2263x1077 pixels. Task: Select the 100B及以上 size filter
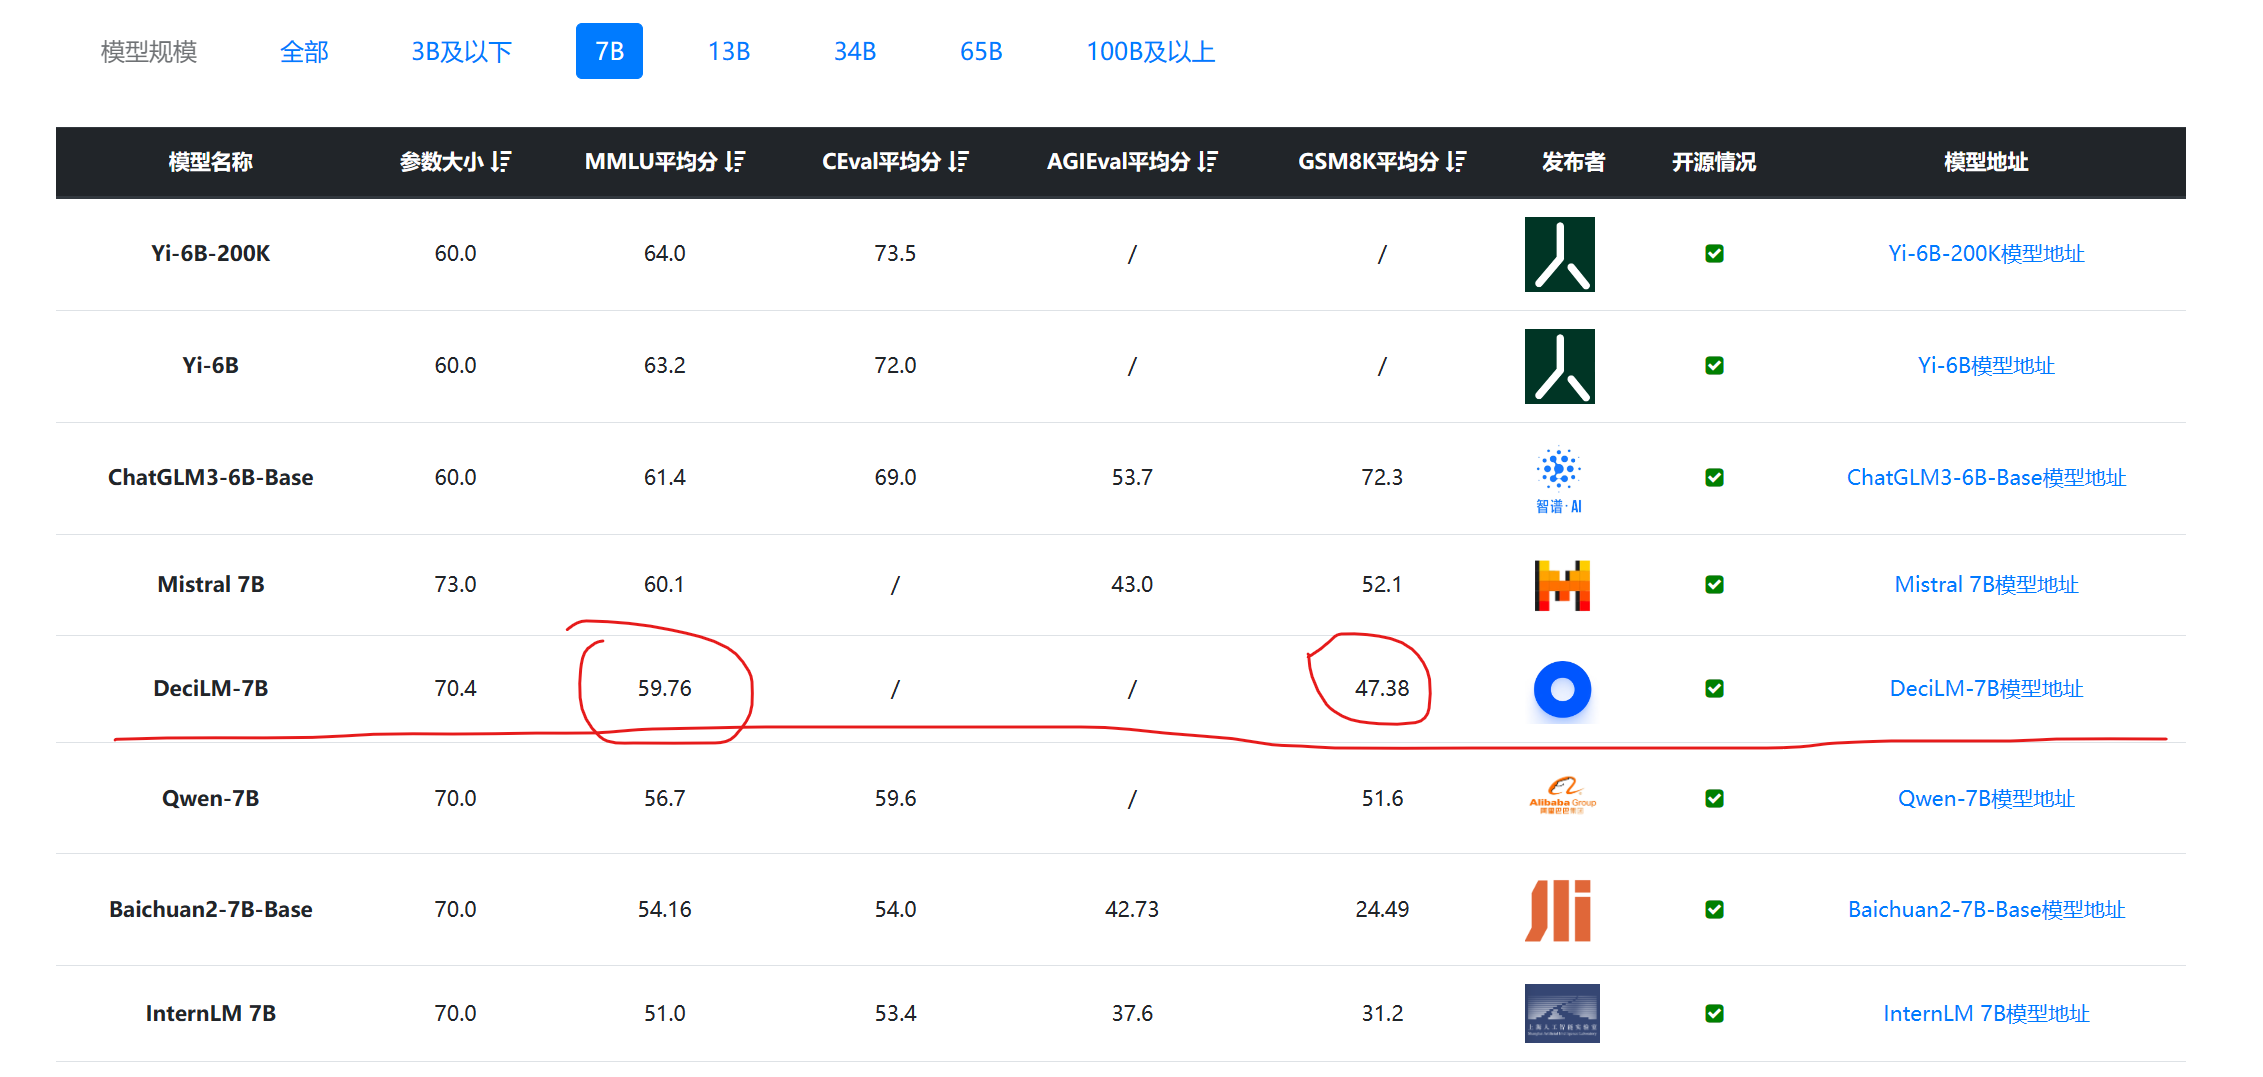1150,52
